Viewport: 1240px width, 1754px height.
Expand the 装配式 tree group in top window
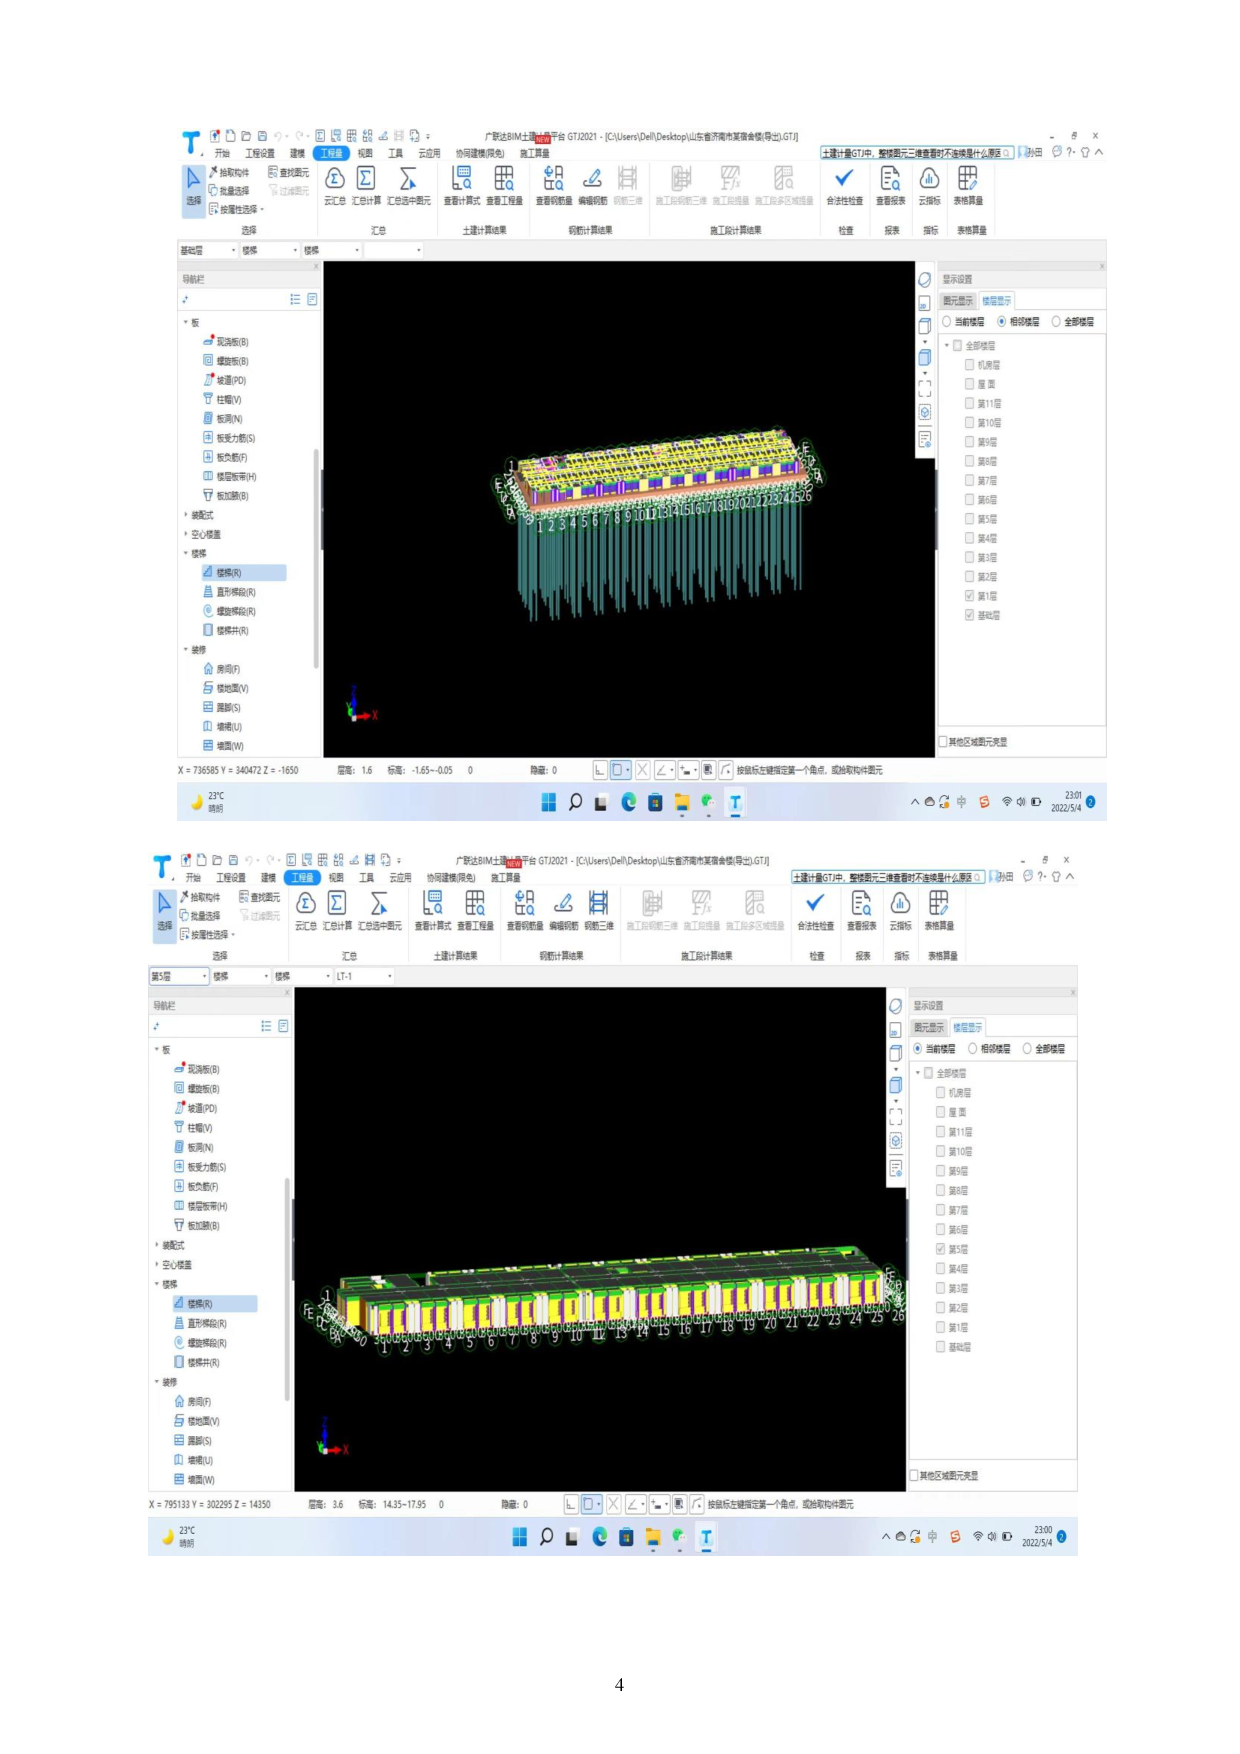pyautogui.click(x=186, y=515)
